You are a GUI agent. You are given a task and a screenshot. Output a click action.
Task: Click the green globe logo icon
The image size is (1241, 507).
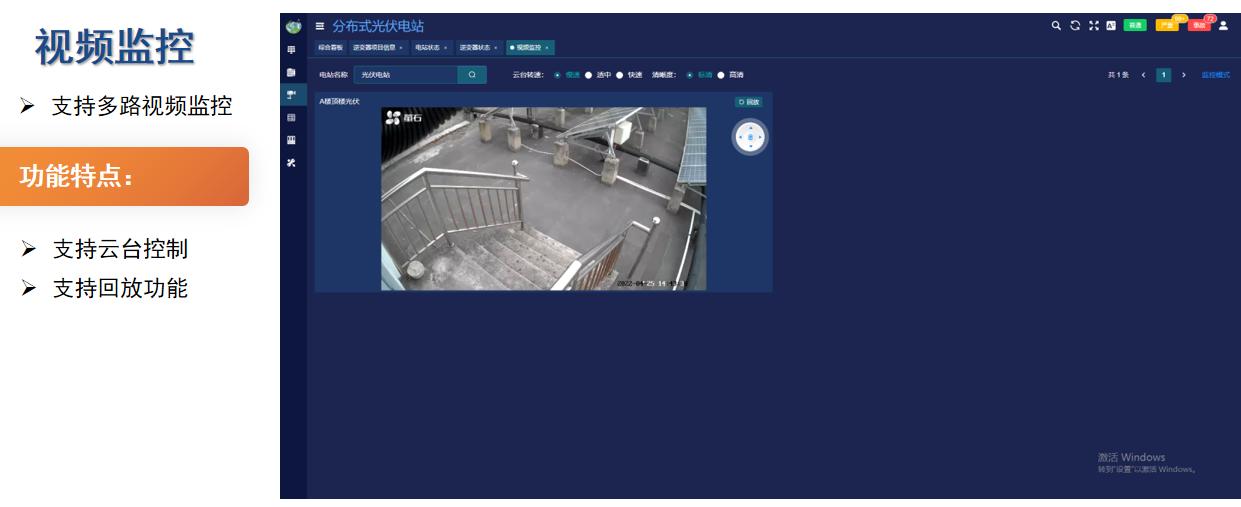point(292,26)
